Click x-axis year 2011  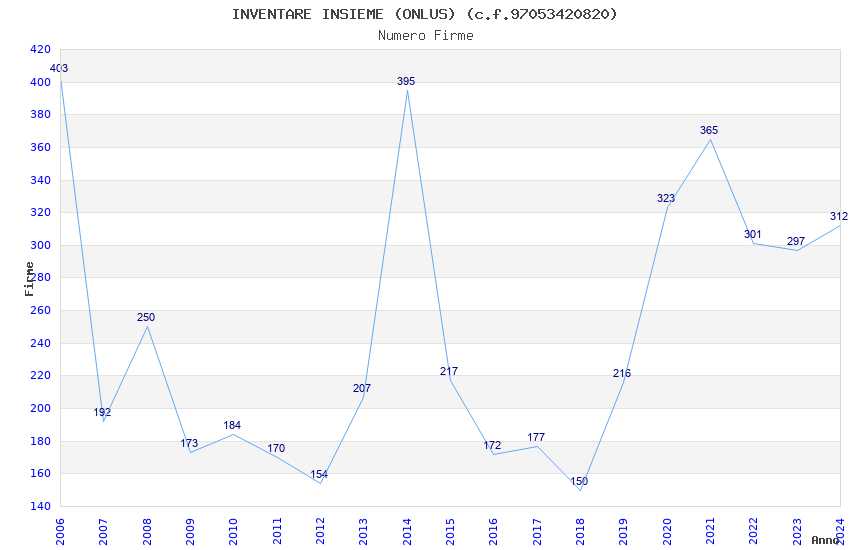point(276,531)
